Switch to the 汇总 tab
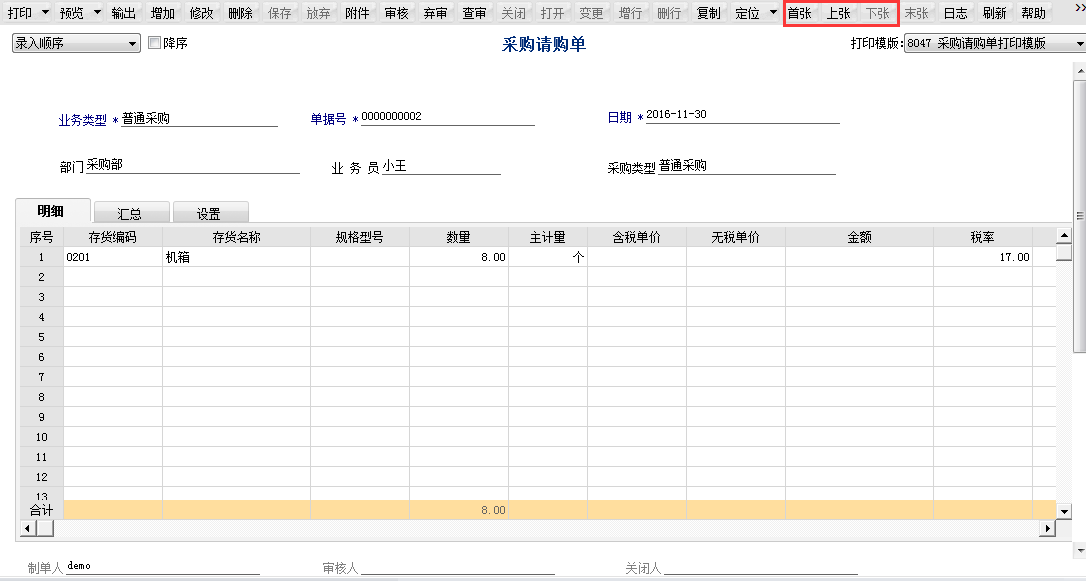Screen dimensions: 1086x581 tap(129, 214)
